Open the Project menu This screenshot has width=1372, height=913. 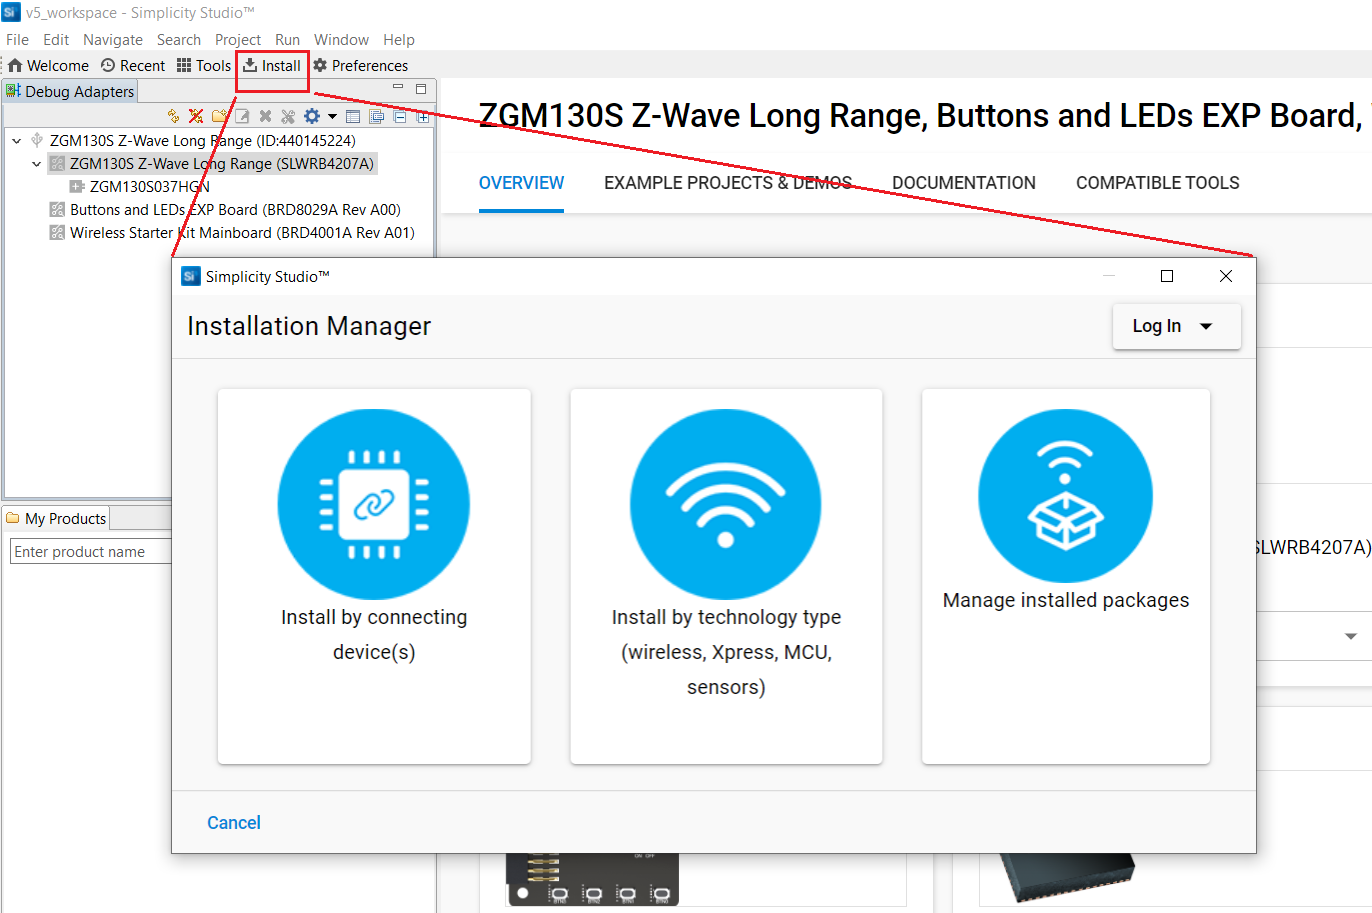(238, 40)
